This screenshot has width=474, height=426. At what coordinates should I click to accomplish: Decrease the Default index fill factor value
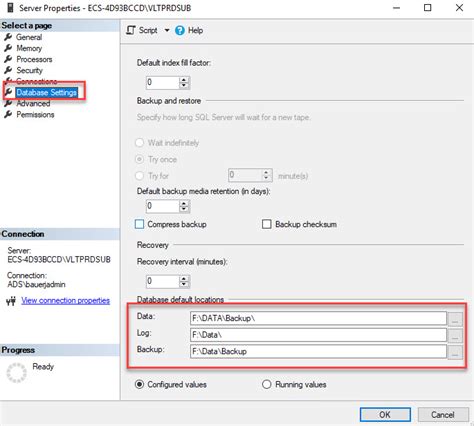click(184, 86)
